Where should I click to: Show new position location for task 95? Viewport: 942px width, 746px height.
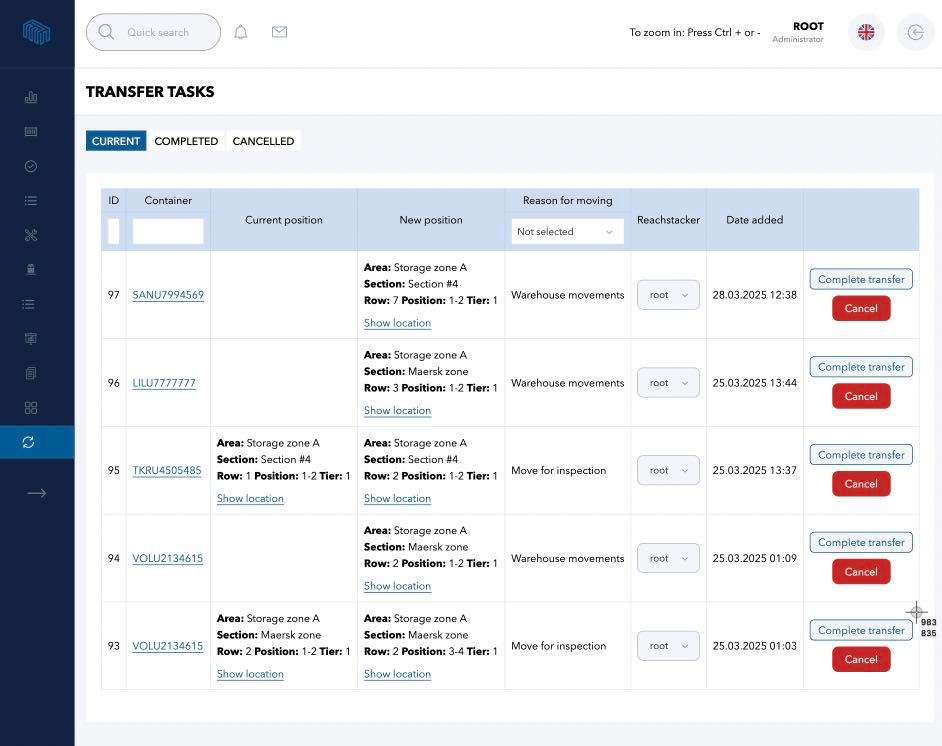[397, 499]
